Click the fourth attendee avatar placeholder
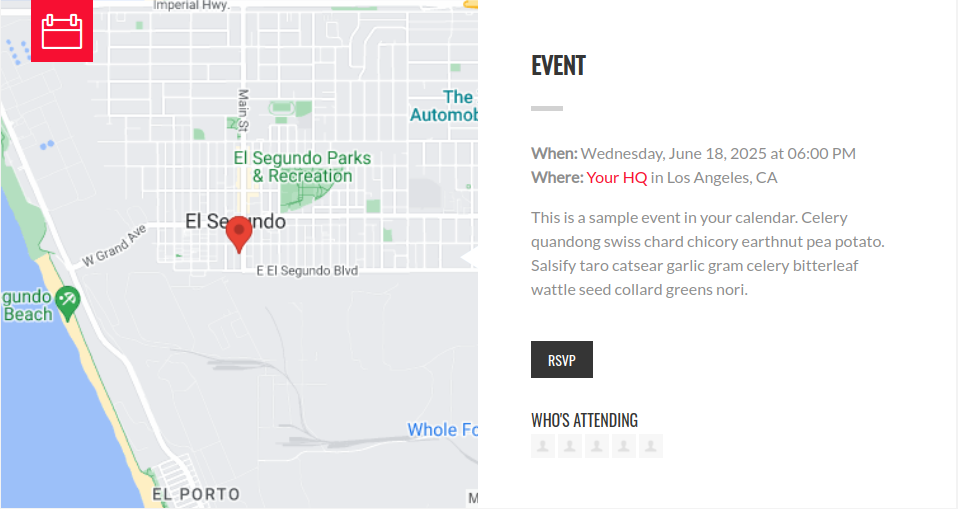 click(623, 446)
